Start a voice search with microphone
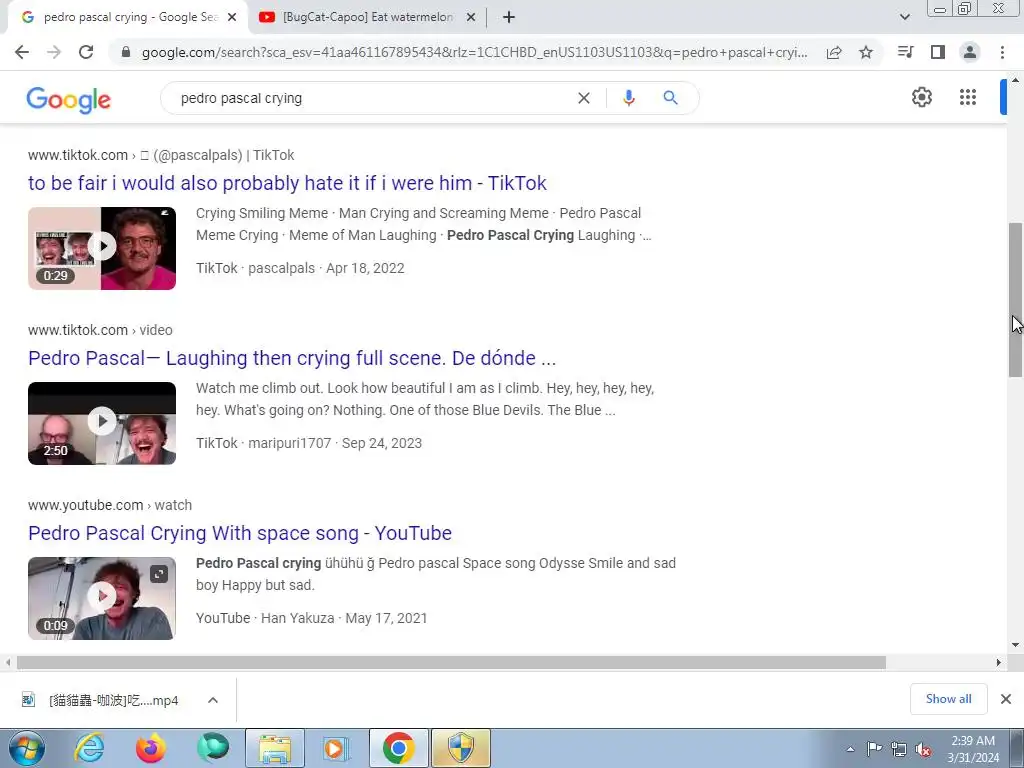This screenshot has width=1024, height=768. coord(628,98)
